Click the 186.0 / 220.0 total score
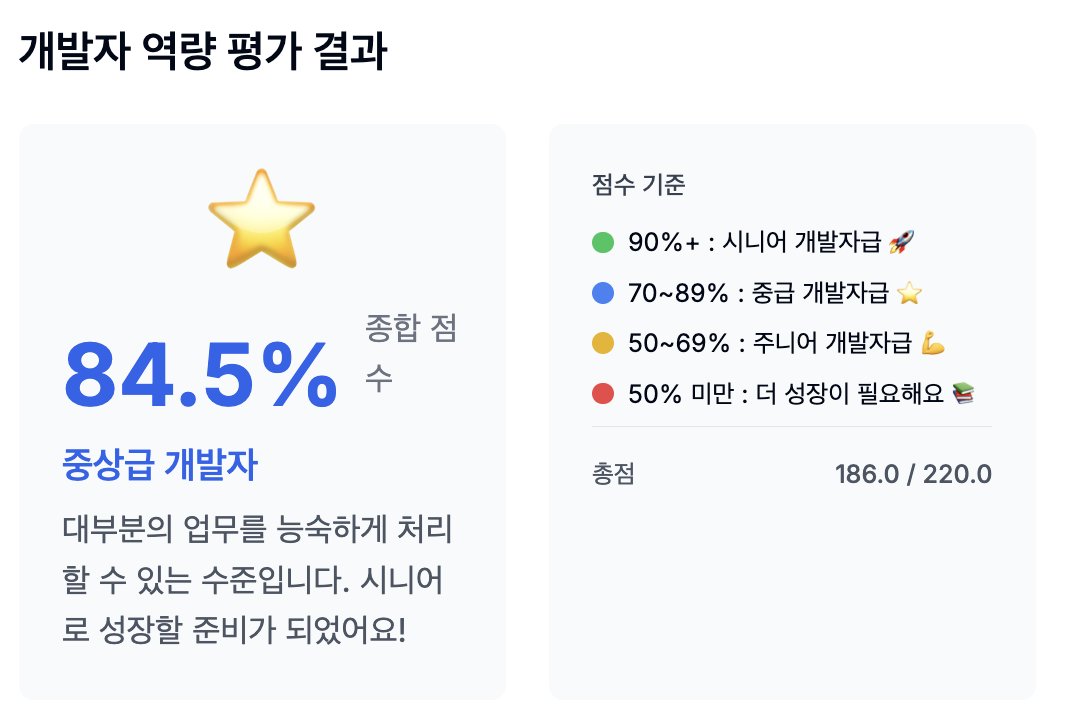This screenshot has height=726, width=1066. [x=913, y=474]
